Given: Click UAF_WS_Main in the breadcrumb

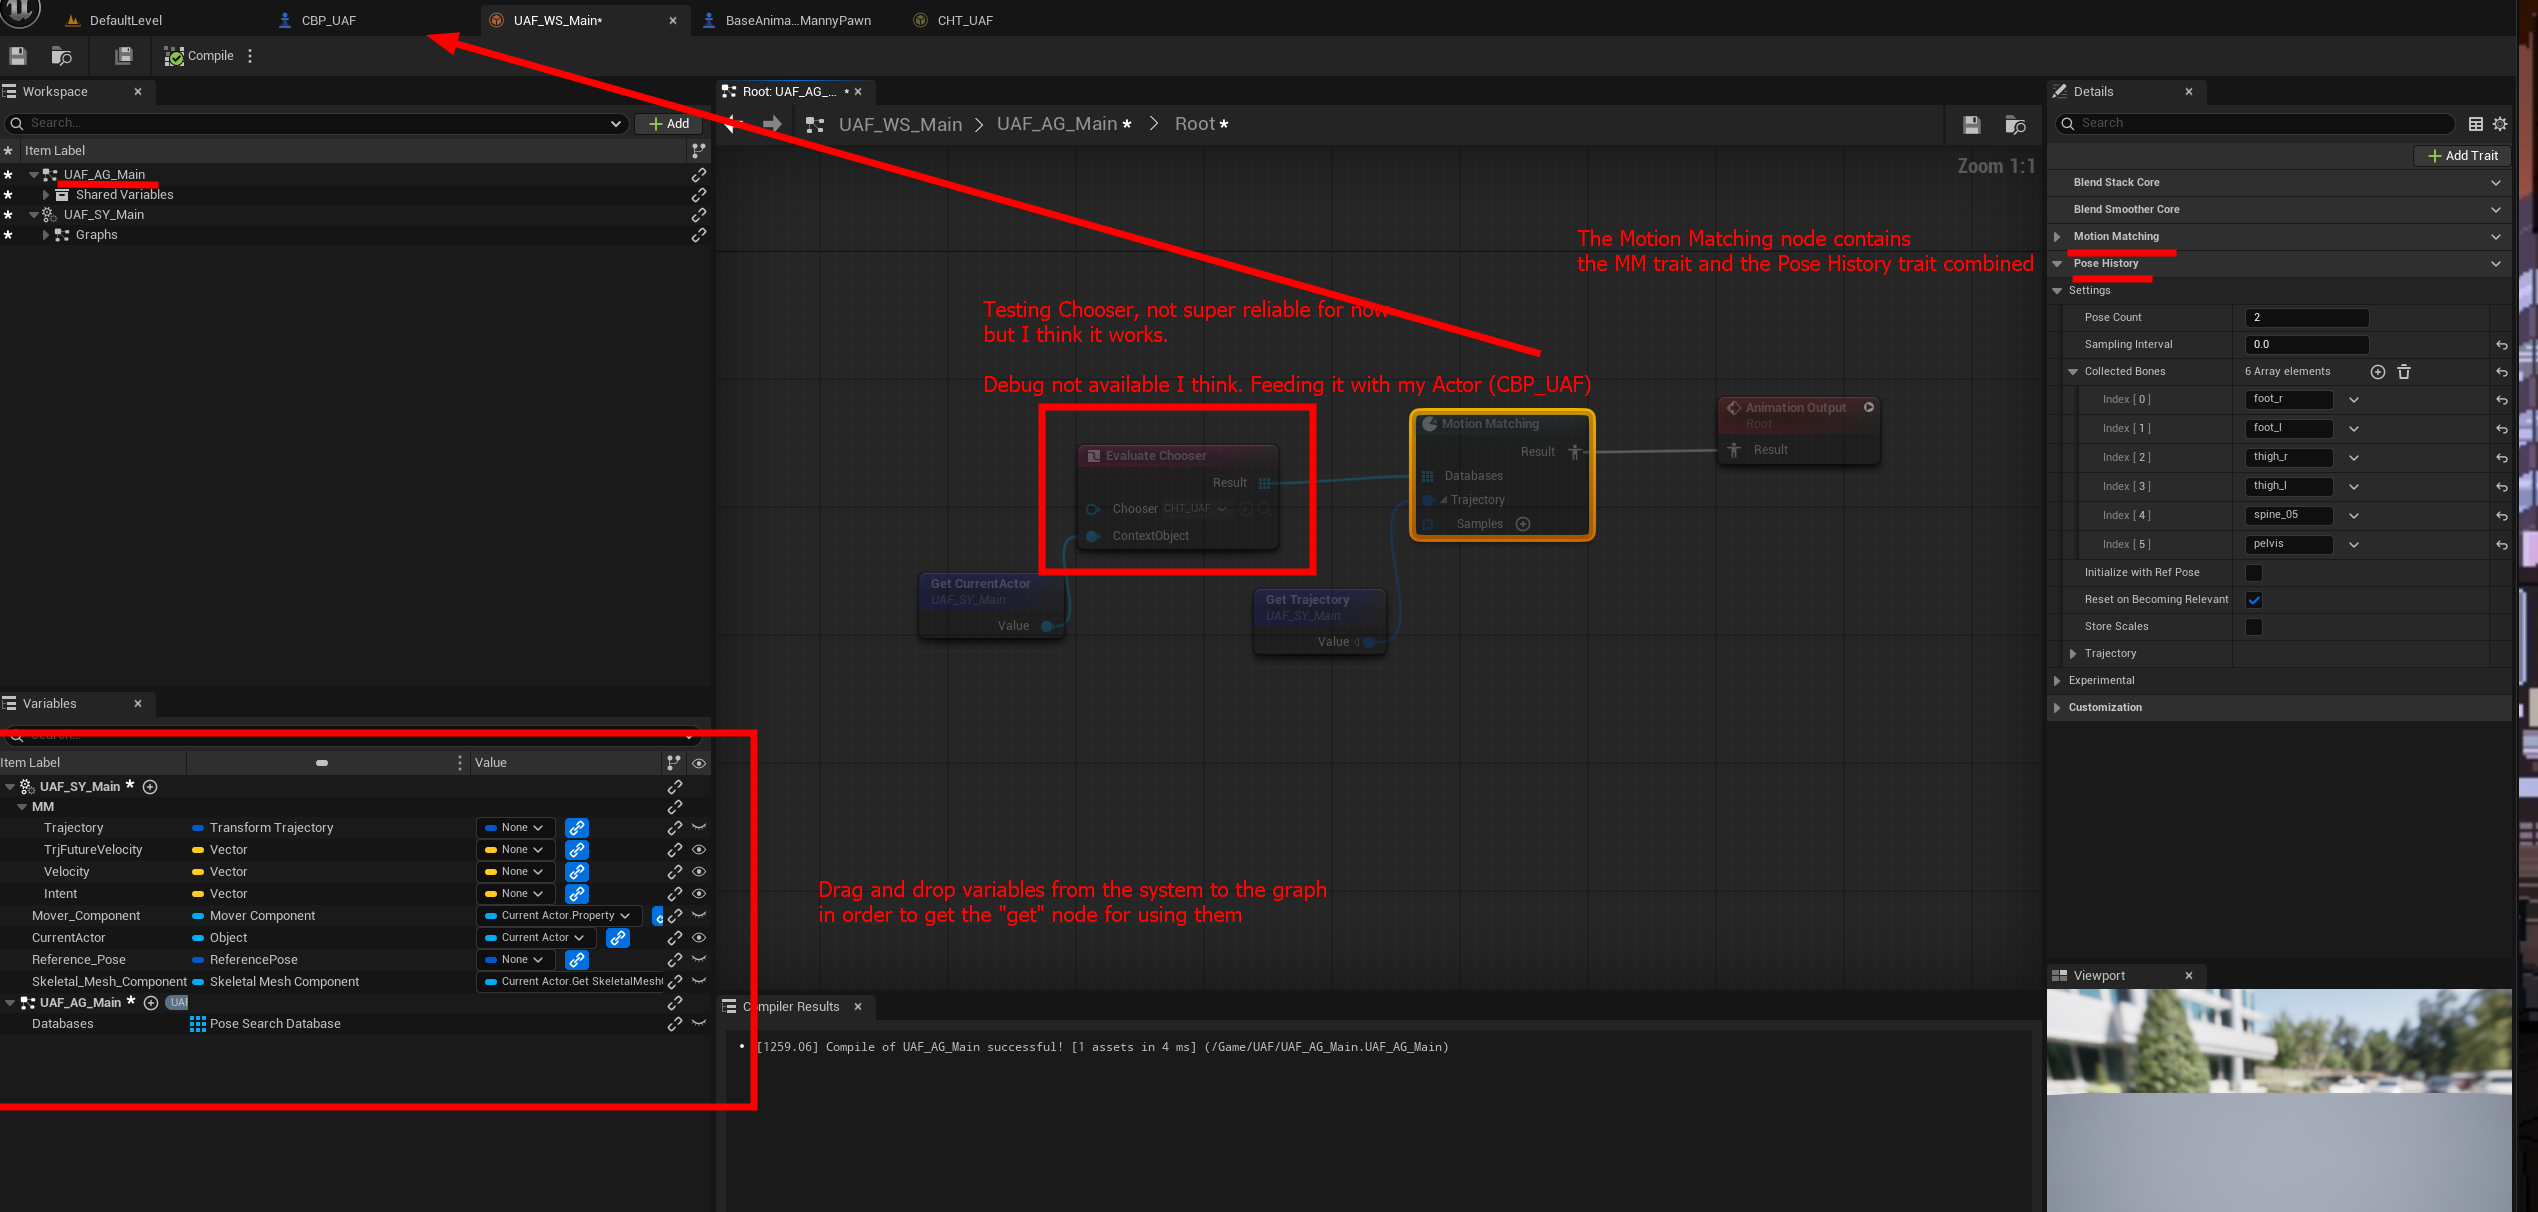Looking at the screenshot, I should pyautogui.click(x=900, y=124).
